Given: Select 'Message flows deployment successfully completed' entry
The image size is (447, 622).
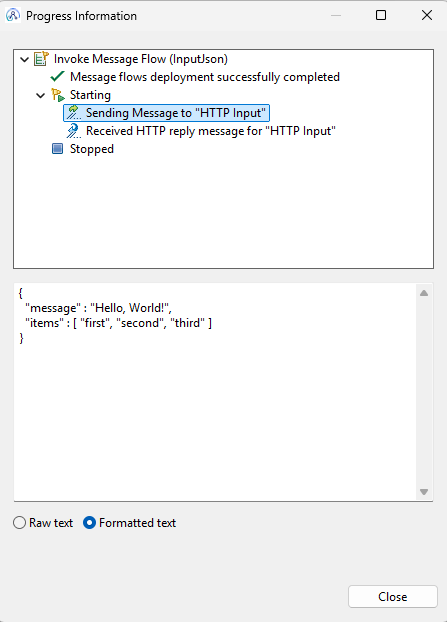Looking at the screenshot, I should pyautogui.click(x=205, y=77).
